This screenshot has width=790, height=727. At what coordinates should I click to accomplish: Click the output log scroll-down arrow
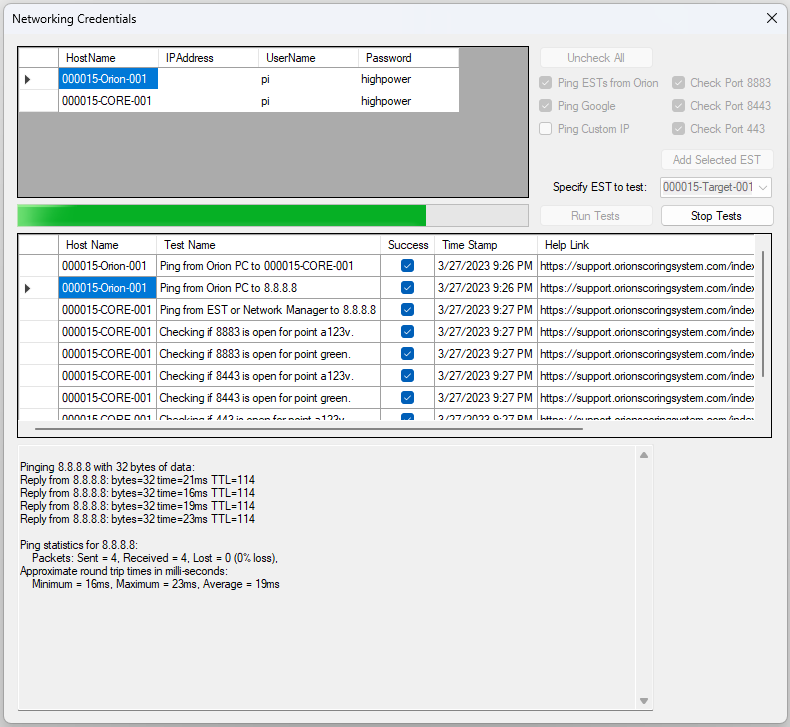point(644,701)
